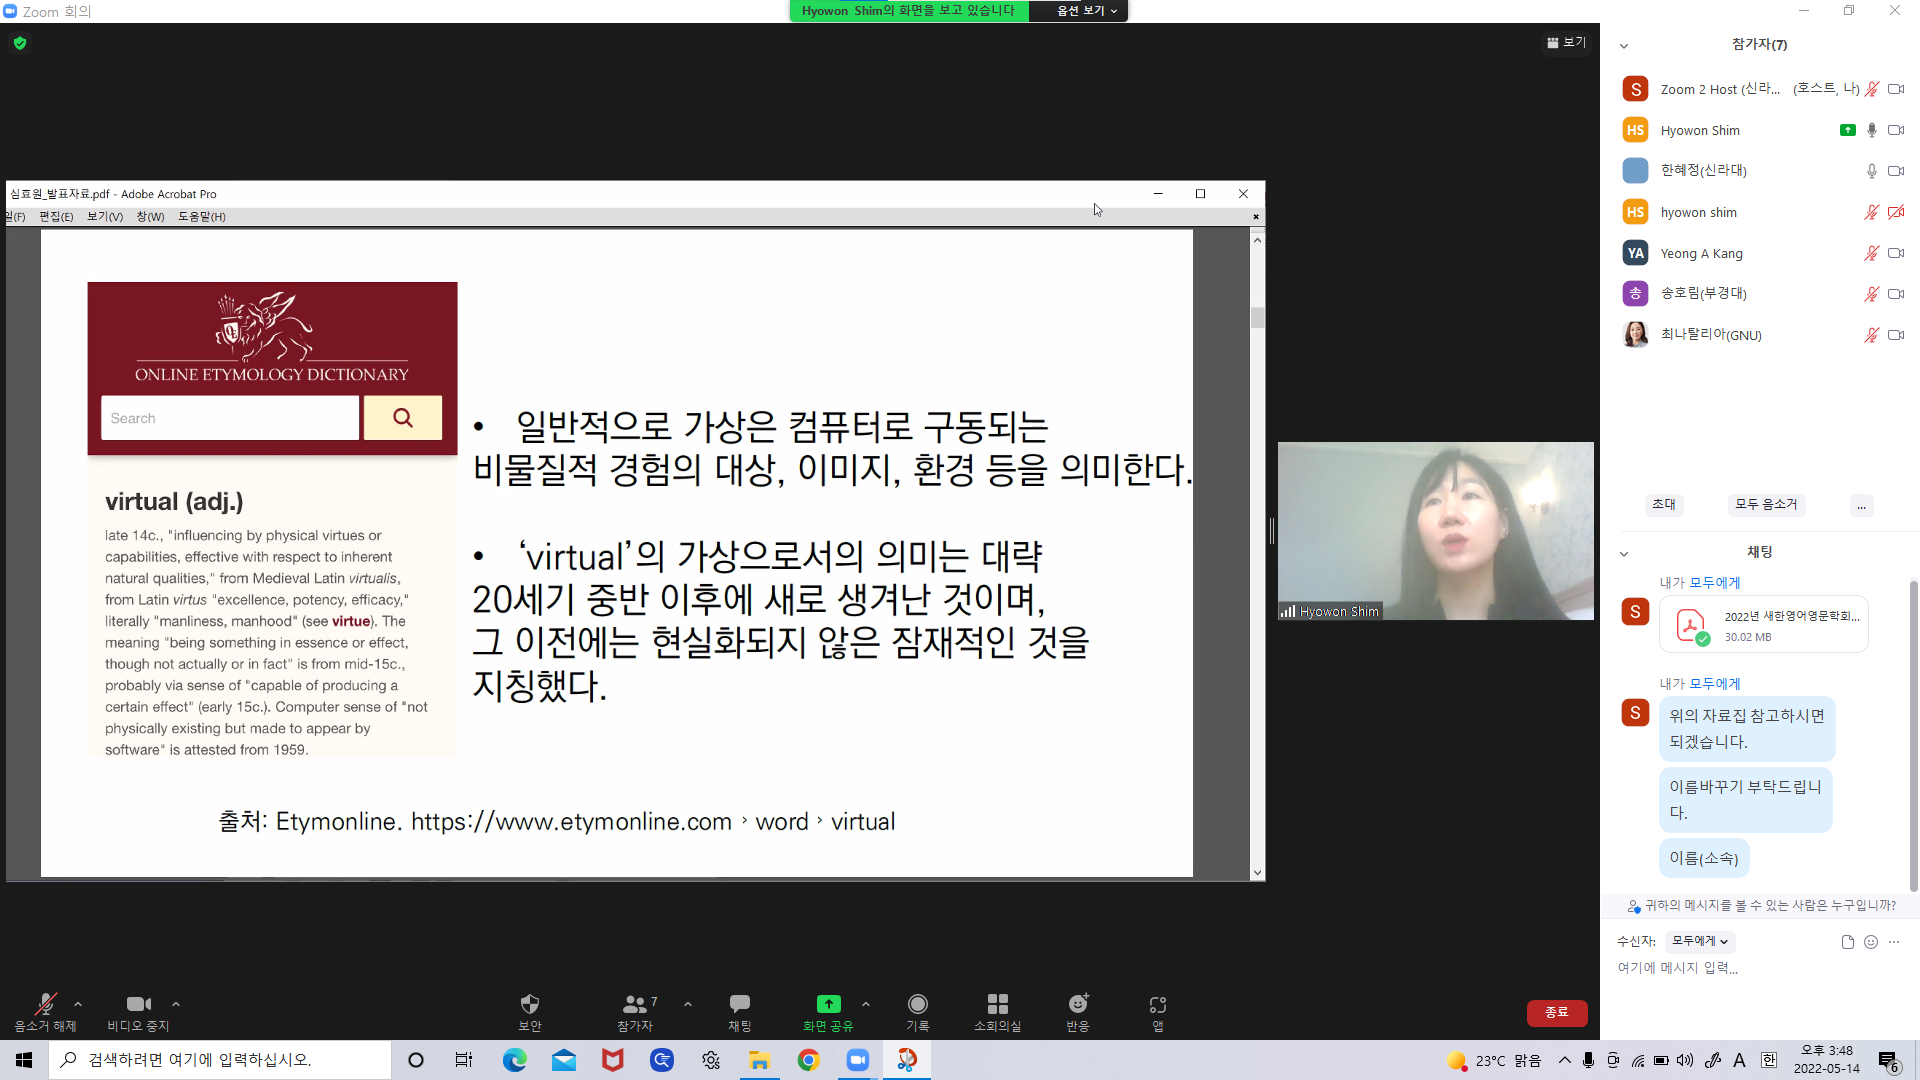The width and height of the screenshot is (1920, 1080).
Task: Click the Acrobat vertical scrollbar thumb
Action: 1257,318
